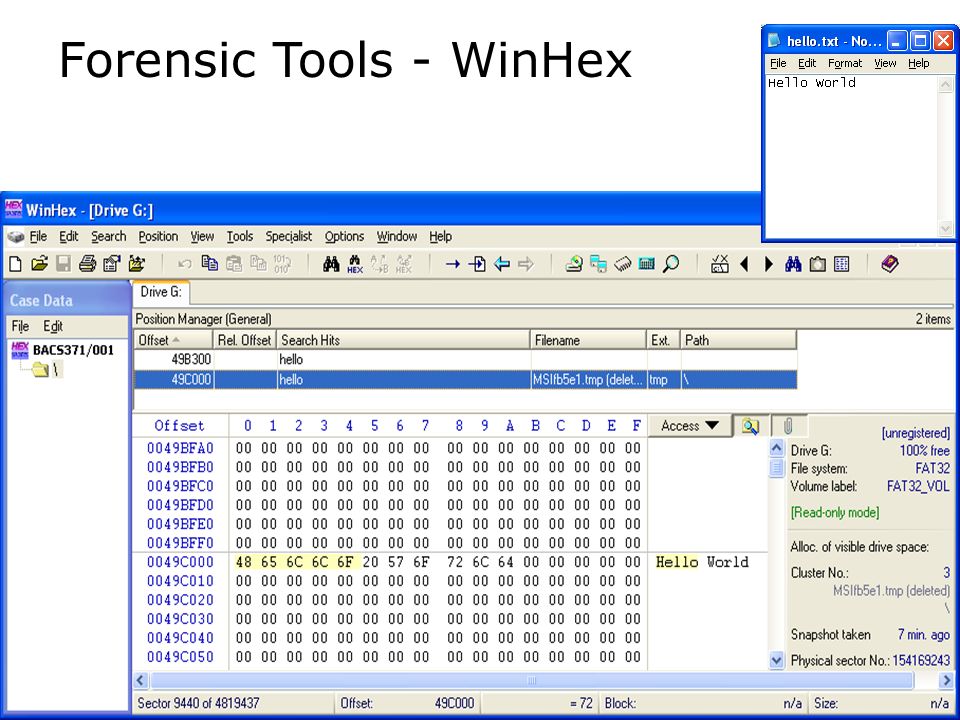Viewport: 960px width, 720px height.
Task: Click hex byte 48 at row 0049C000
Action: point(244,562)
